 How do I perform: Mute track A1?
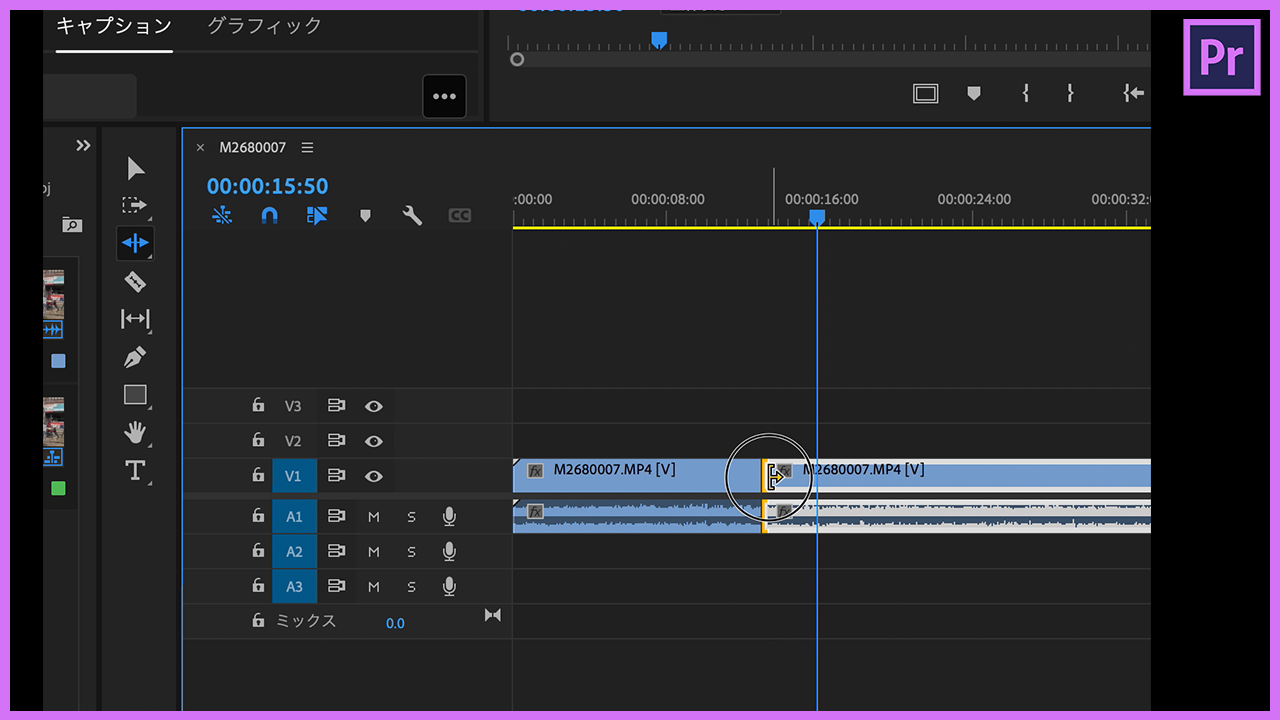coord(374,517)
